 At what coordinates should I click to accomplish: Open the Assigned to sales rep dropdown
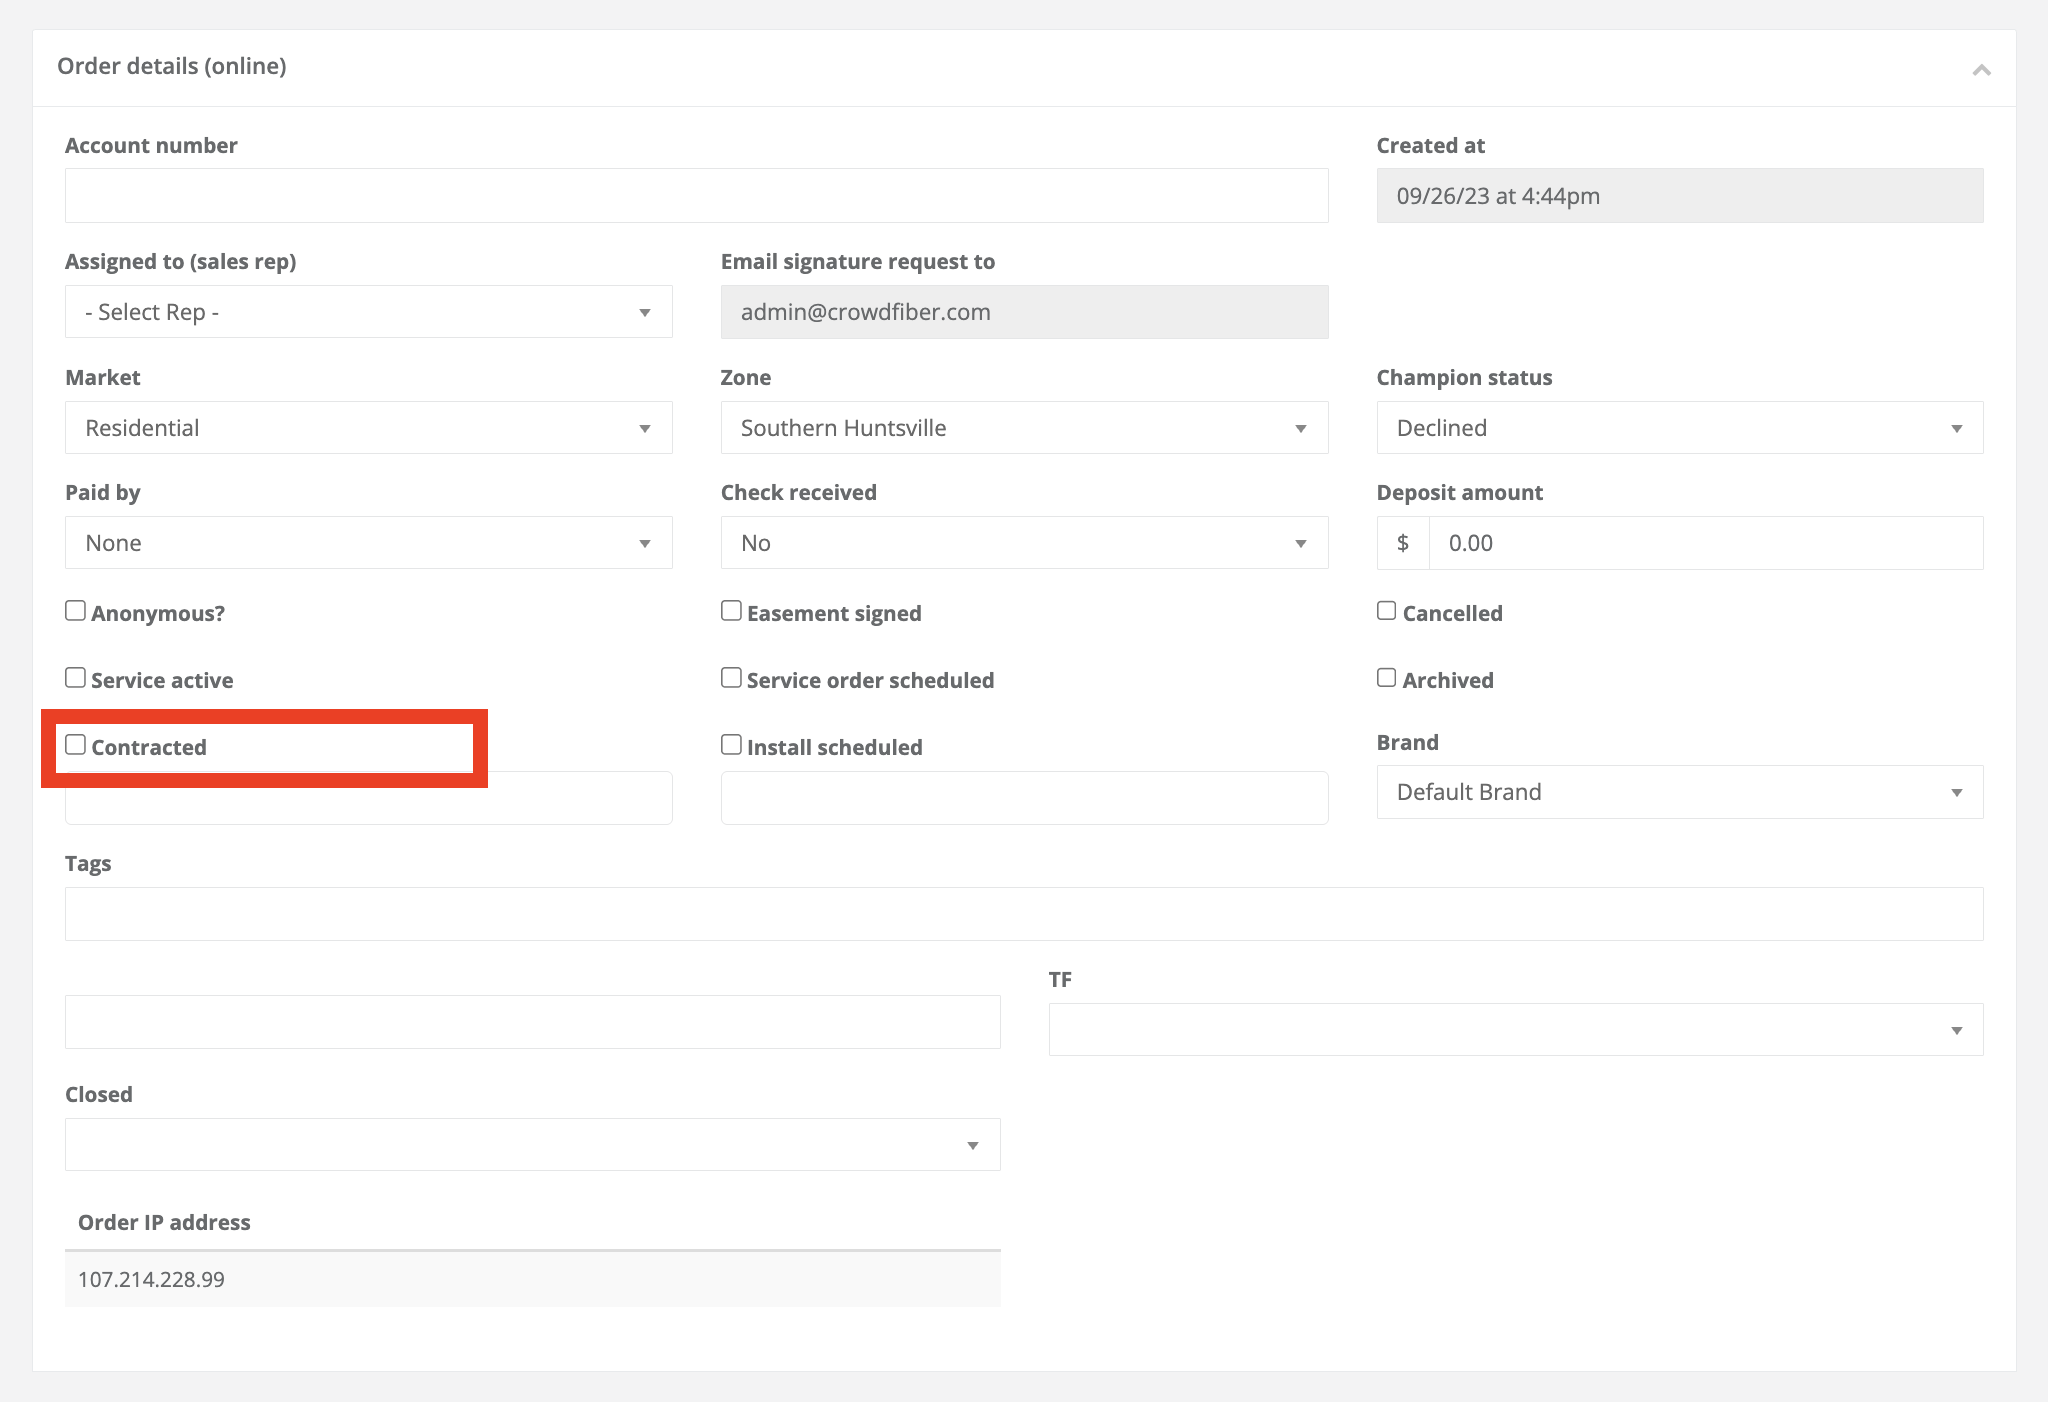pos(368,312)
